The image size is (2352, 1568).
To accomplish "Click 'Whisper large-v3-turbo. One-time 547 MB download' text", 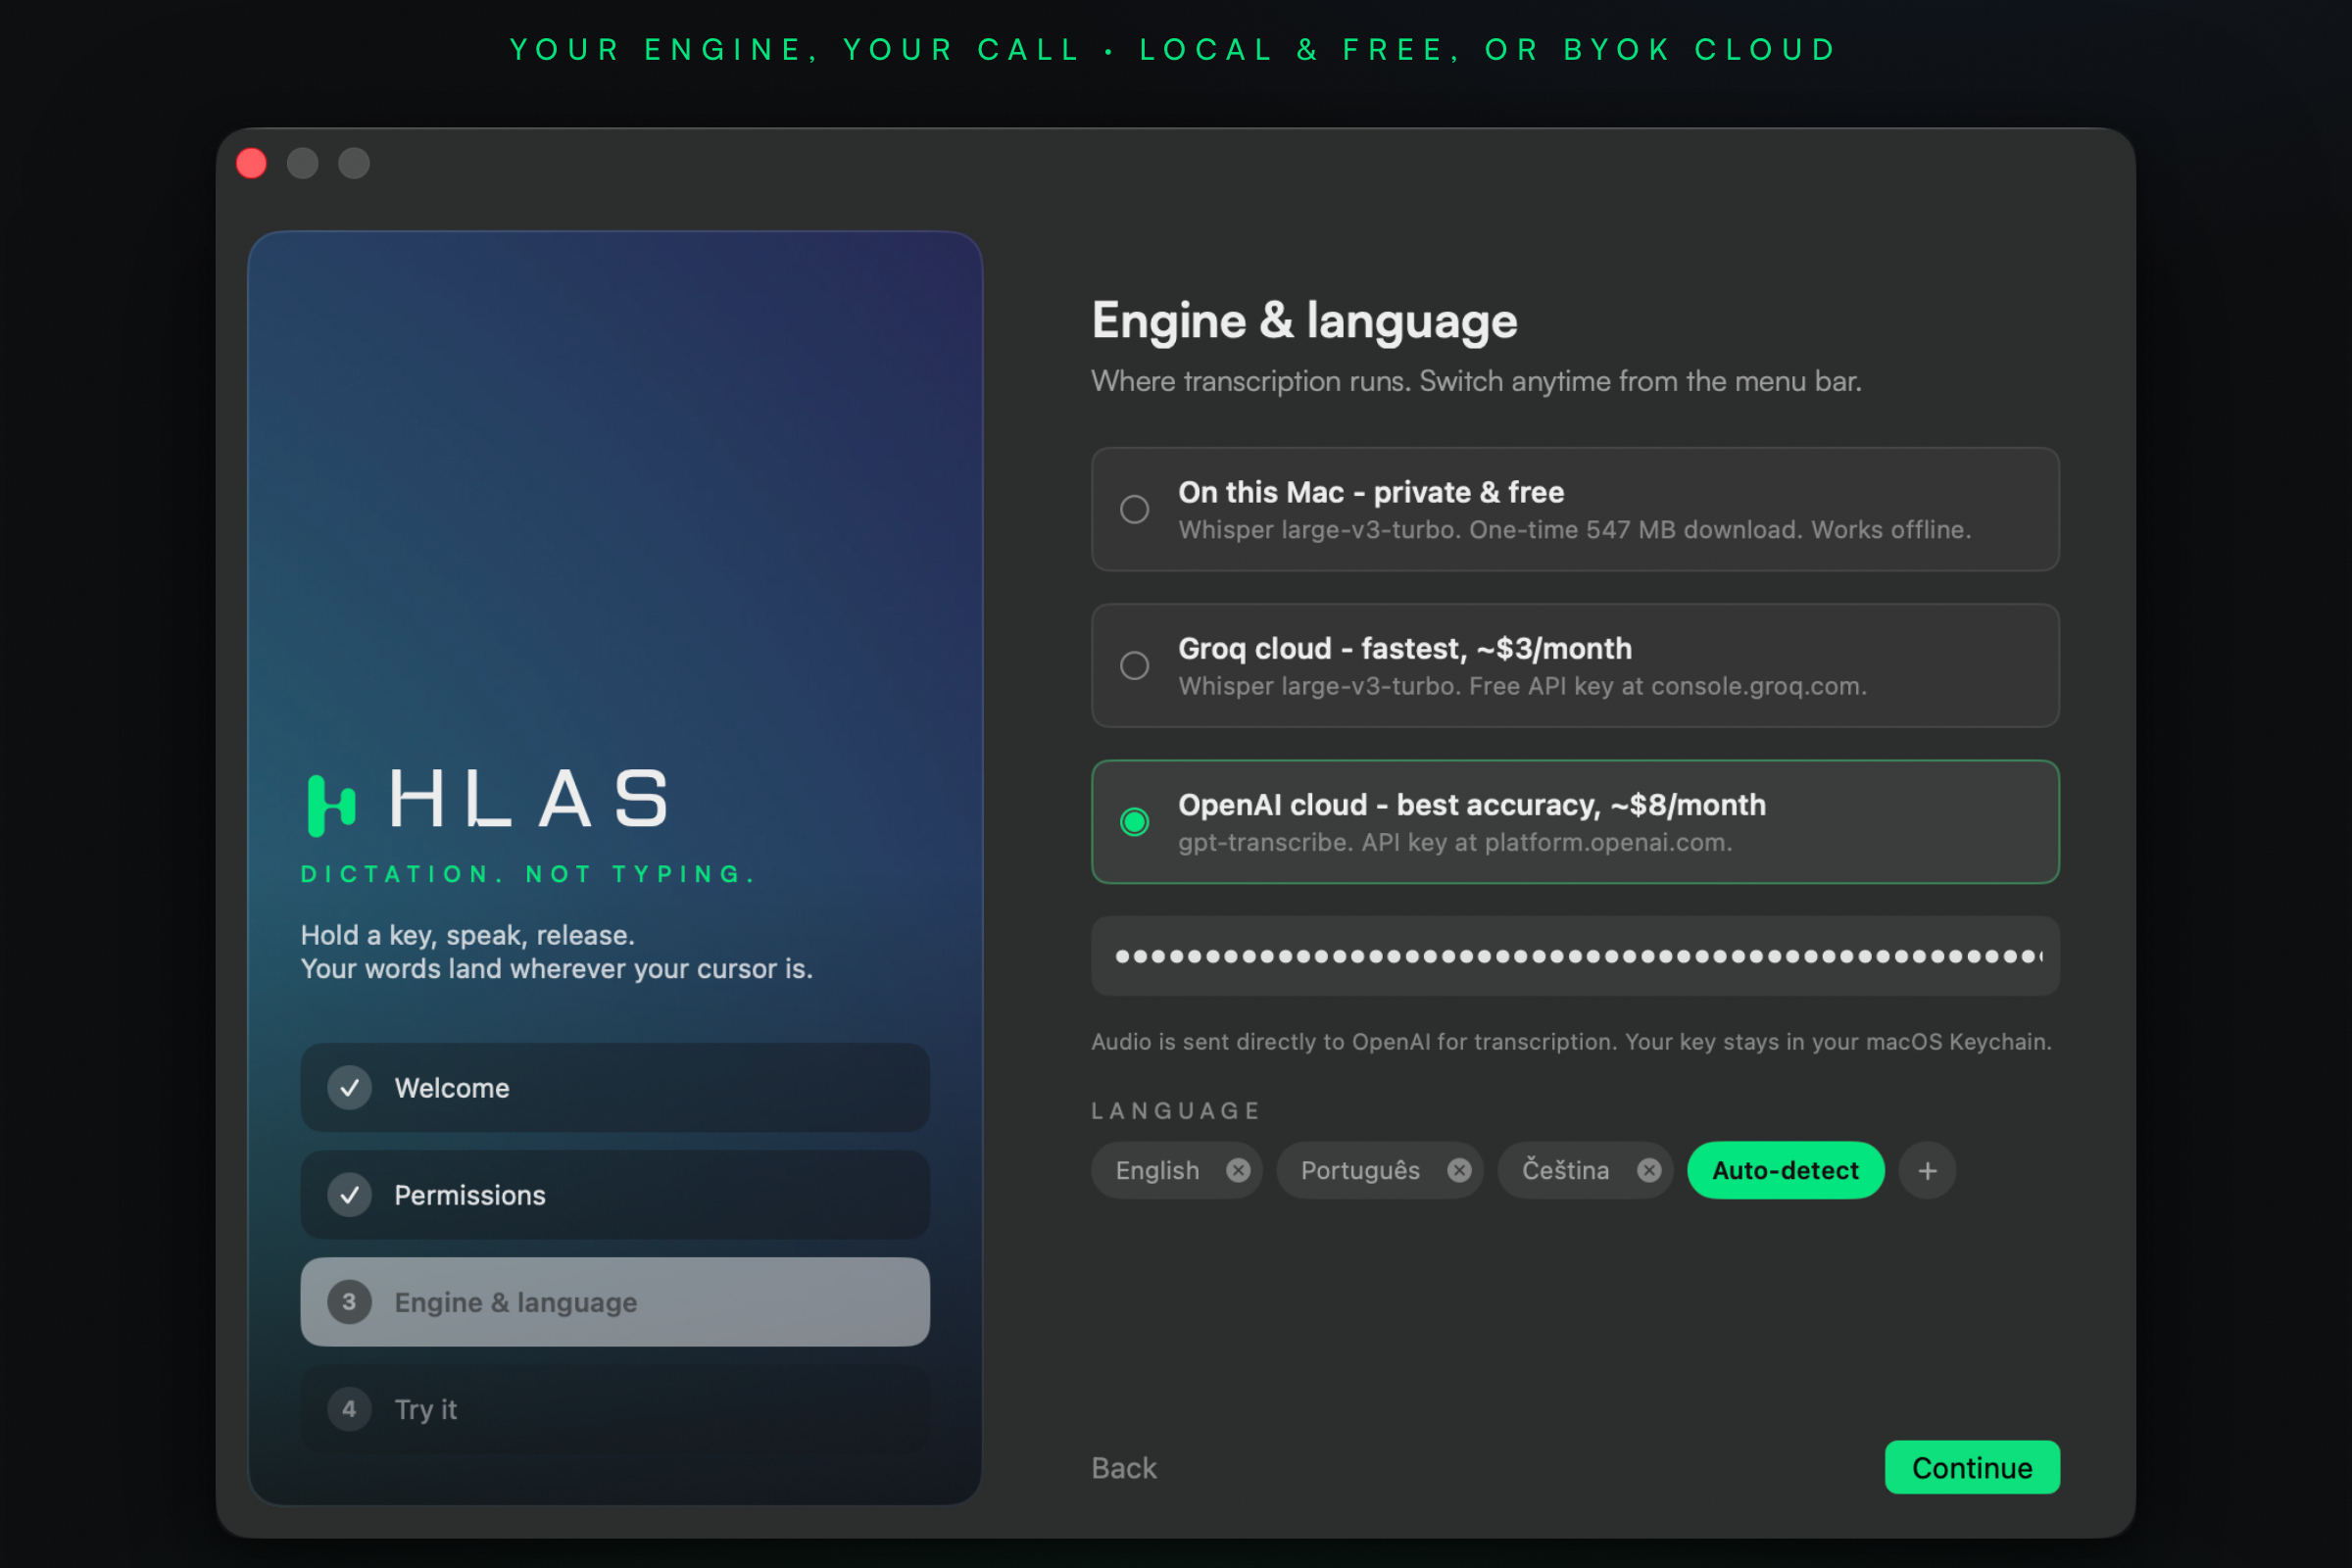I will [x=1490, y=530].
